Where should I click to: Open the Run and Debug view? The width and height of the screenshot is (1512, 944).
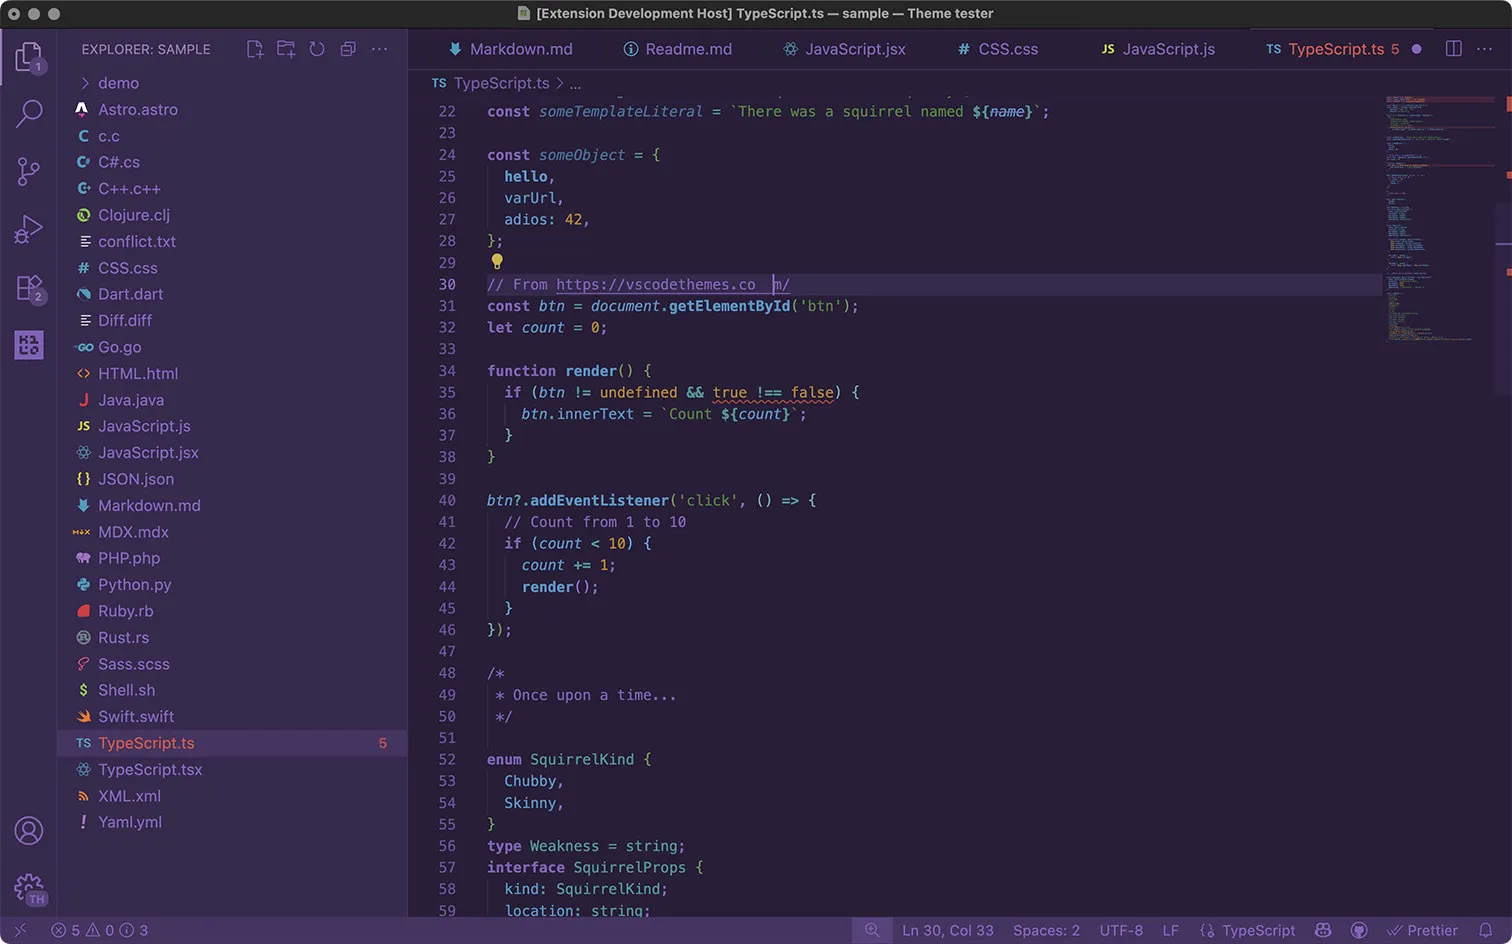(x=29, y=228)
